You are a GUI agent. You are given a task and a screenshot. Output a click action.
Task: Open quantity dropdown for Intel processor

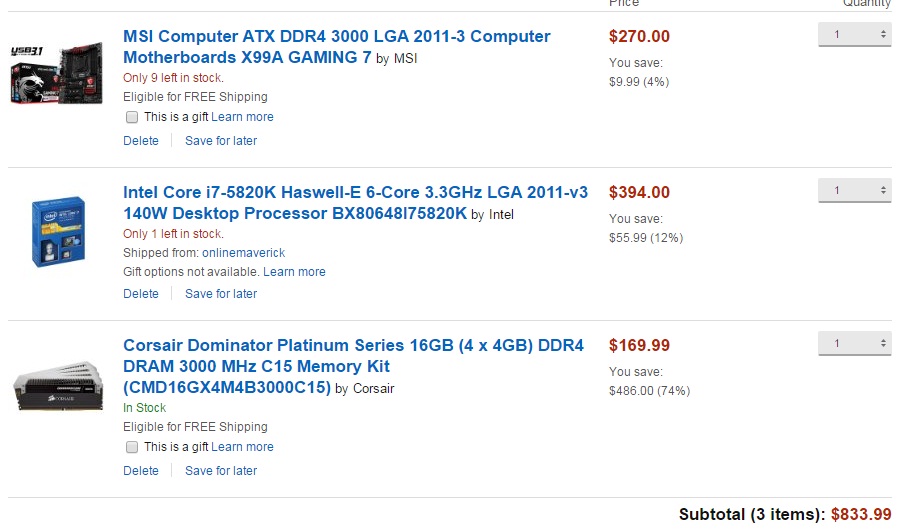[x=854, y=190]
